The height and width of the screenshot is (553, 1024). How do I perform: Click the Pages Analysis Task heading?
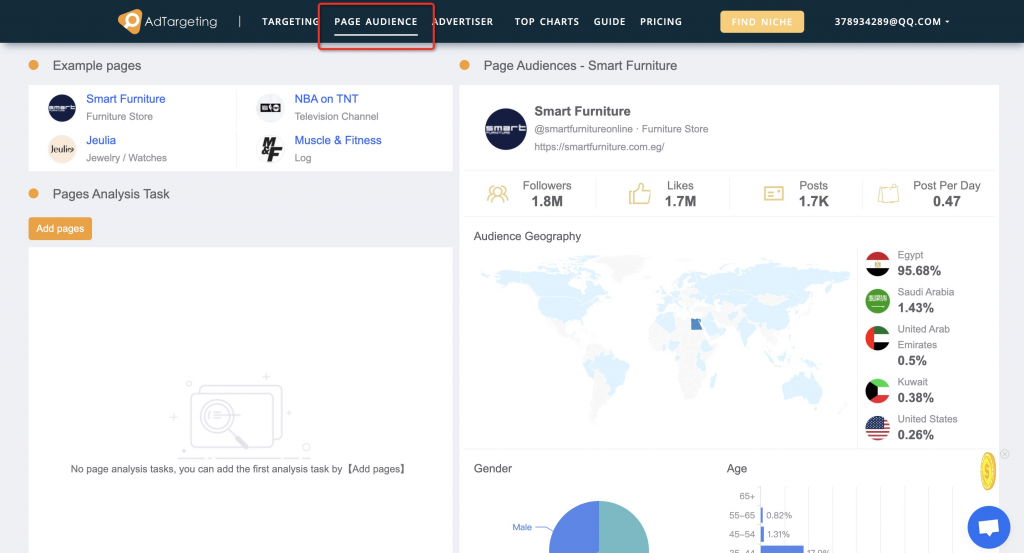point(111,194)
